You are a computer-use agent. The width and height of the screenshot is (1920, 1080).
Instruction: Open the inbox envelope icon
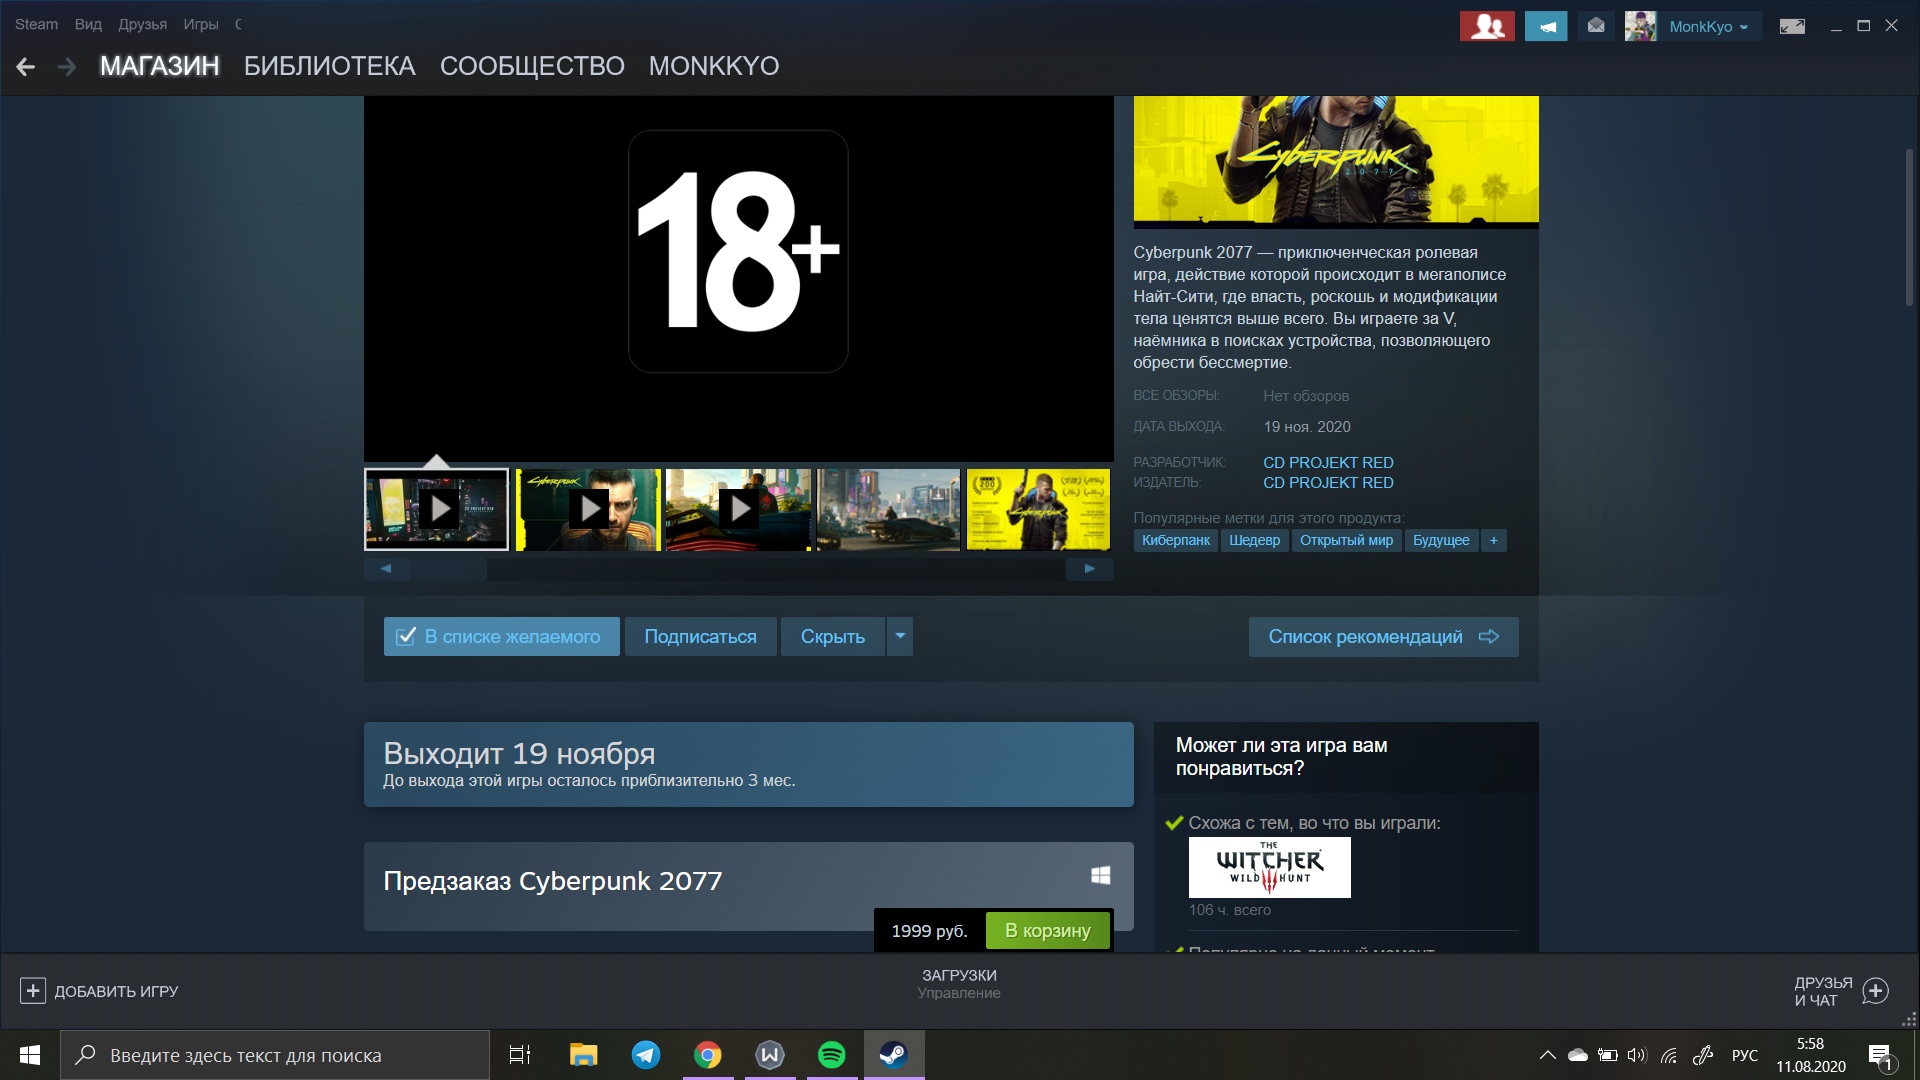[1596, 26]
